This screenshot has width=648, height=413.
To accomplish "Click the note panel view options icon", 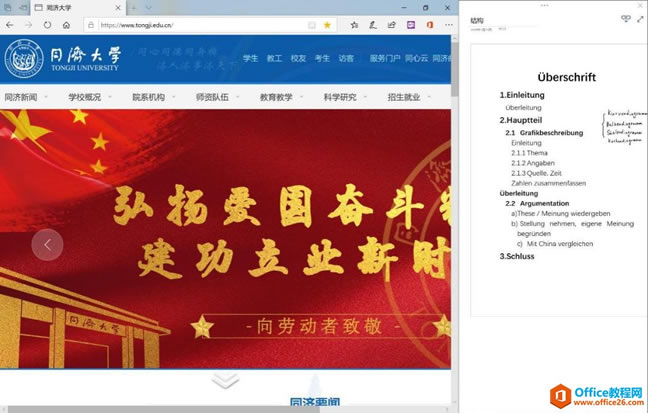I will click(626, 19).
